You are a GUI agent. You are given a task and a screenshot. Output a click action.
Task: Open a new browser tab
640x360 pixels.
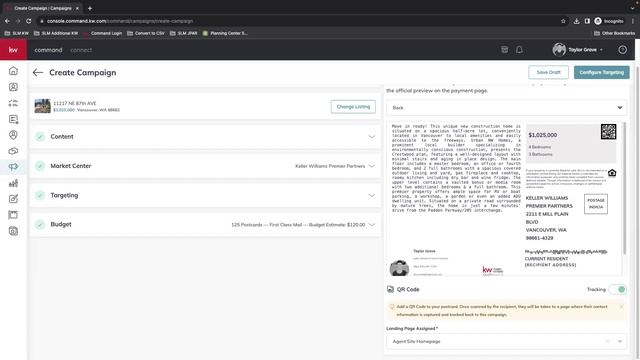pos(90,8)
